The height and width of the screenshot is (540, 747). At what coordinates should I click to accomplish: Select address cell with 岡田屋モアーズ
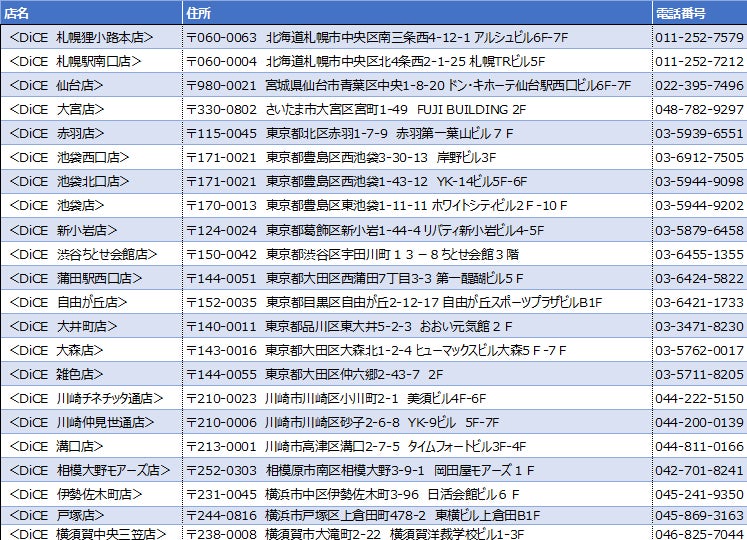[417, 470]
